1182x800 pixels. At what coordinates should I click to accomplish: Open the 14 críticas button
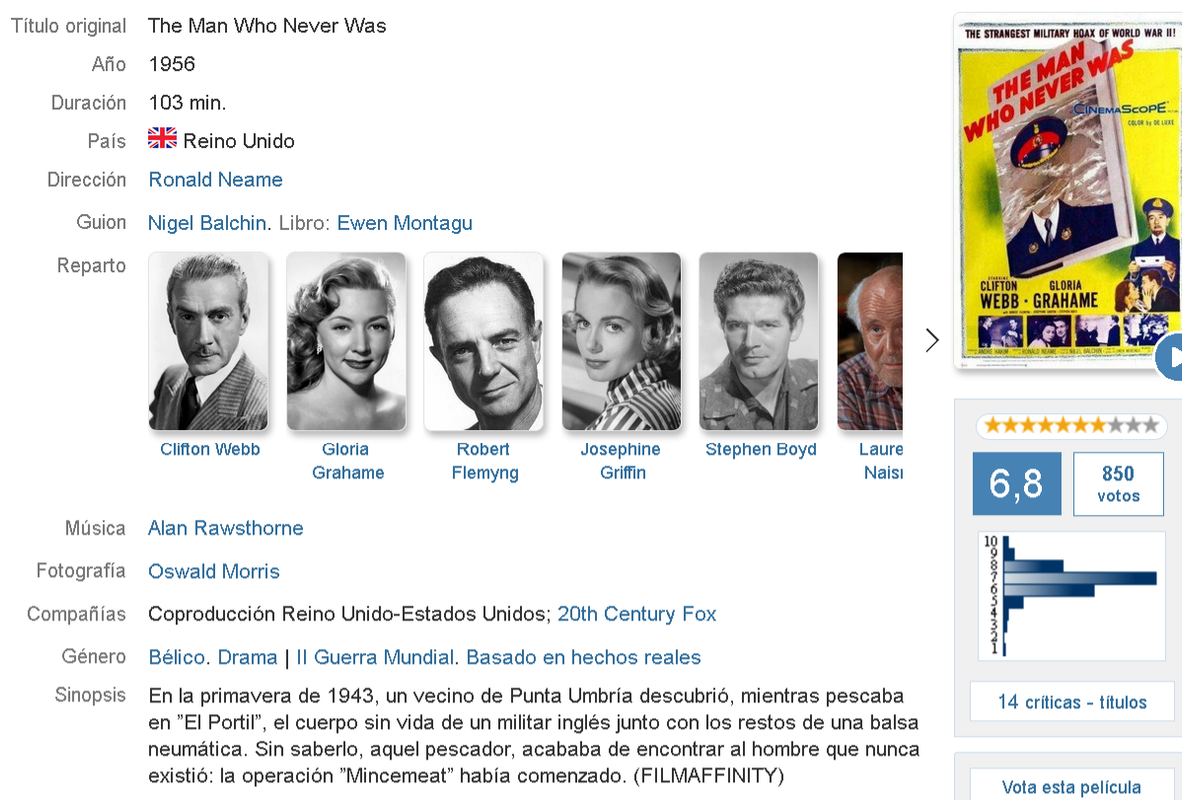[x=1072, y=702]
